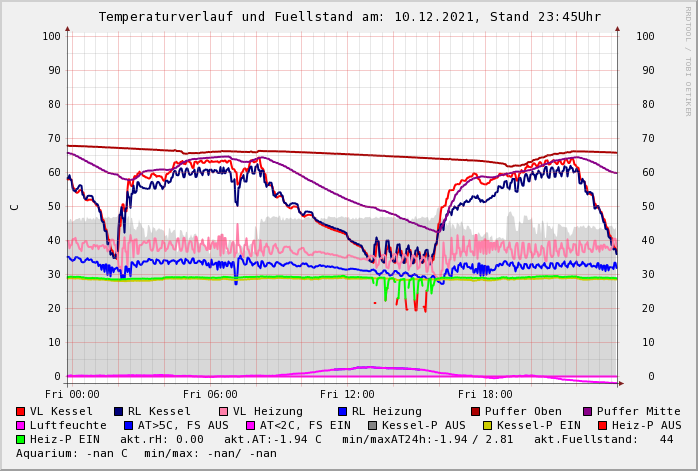Click the green Heiz-P EIN legend swatch
This screenshot has height=471, width=698.
click(20, 439)
